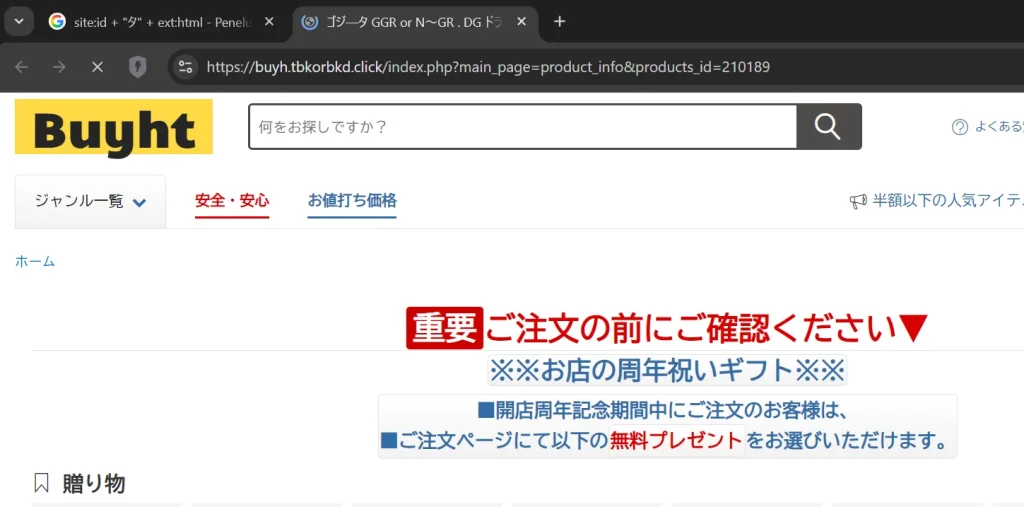Stop loading the page
The width and height of the screenshot is (1024, 507).
[x=97, y=67]
